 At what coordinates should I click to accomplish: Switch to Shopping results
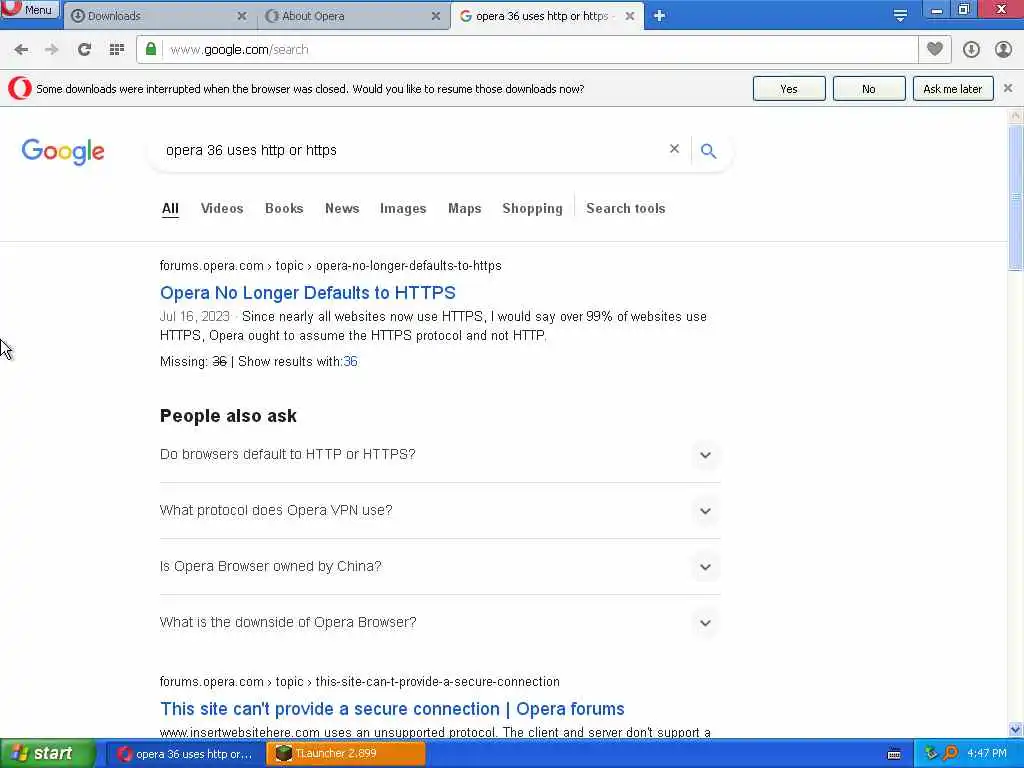[532, 208]
